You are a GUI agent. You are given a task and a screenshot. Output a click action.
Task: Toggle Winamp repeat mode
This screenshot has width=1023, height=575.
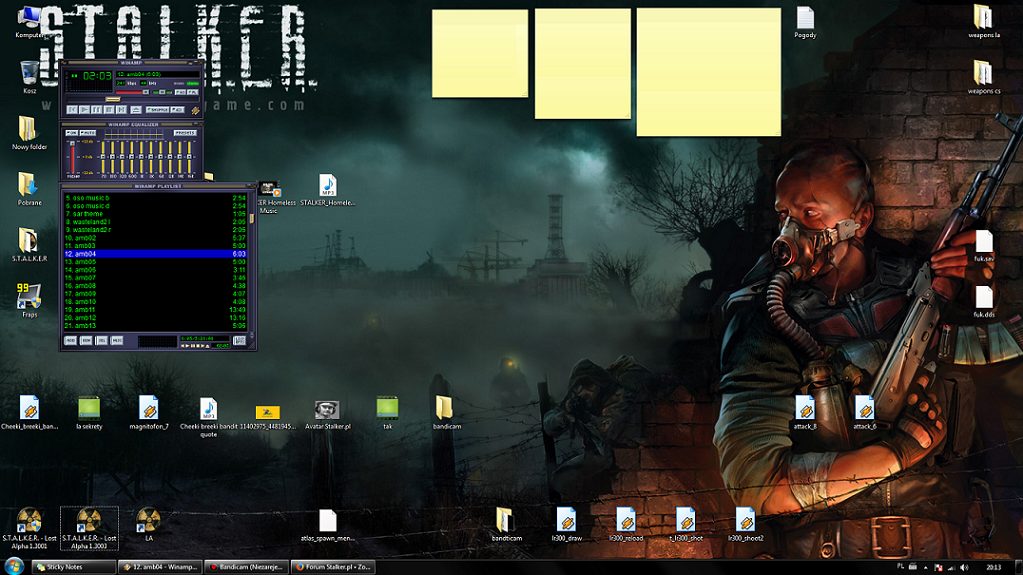click(x=177, y=110)
